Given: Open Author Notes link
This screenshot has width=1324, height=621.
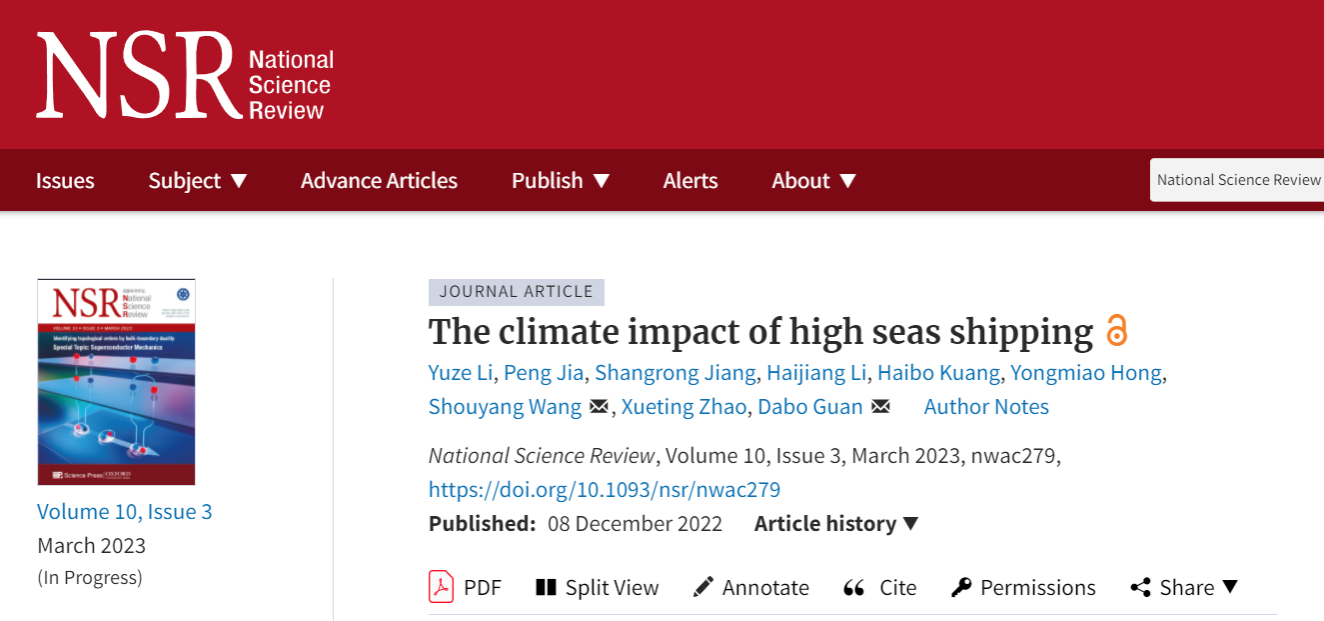Looking at the screenshot, I should 986,407.
